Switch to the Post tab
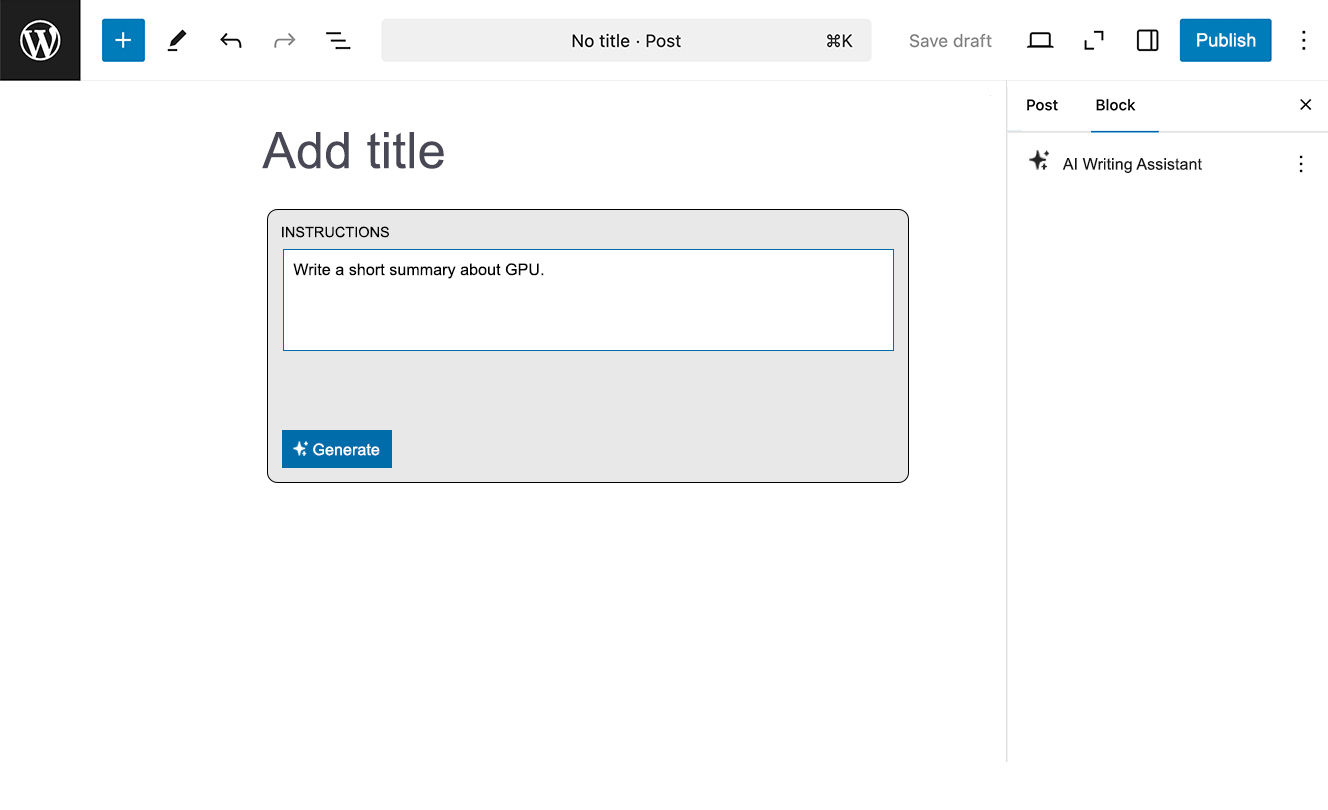The width and height of the screenshot is (1328, 810). coord(1041,105)
